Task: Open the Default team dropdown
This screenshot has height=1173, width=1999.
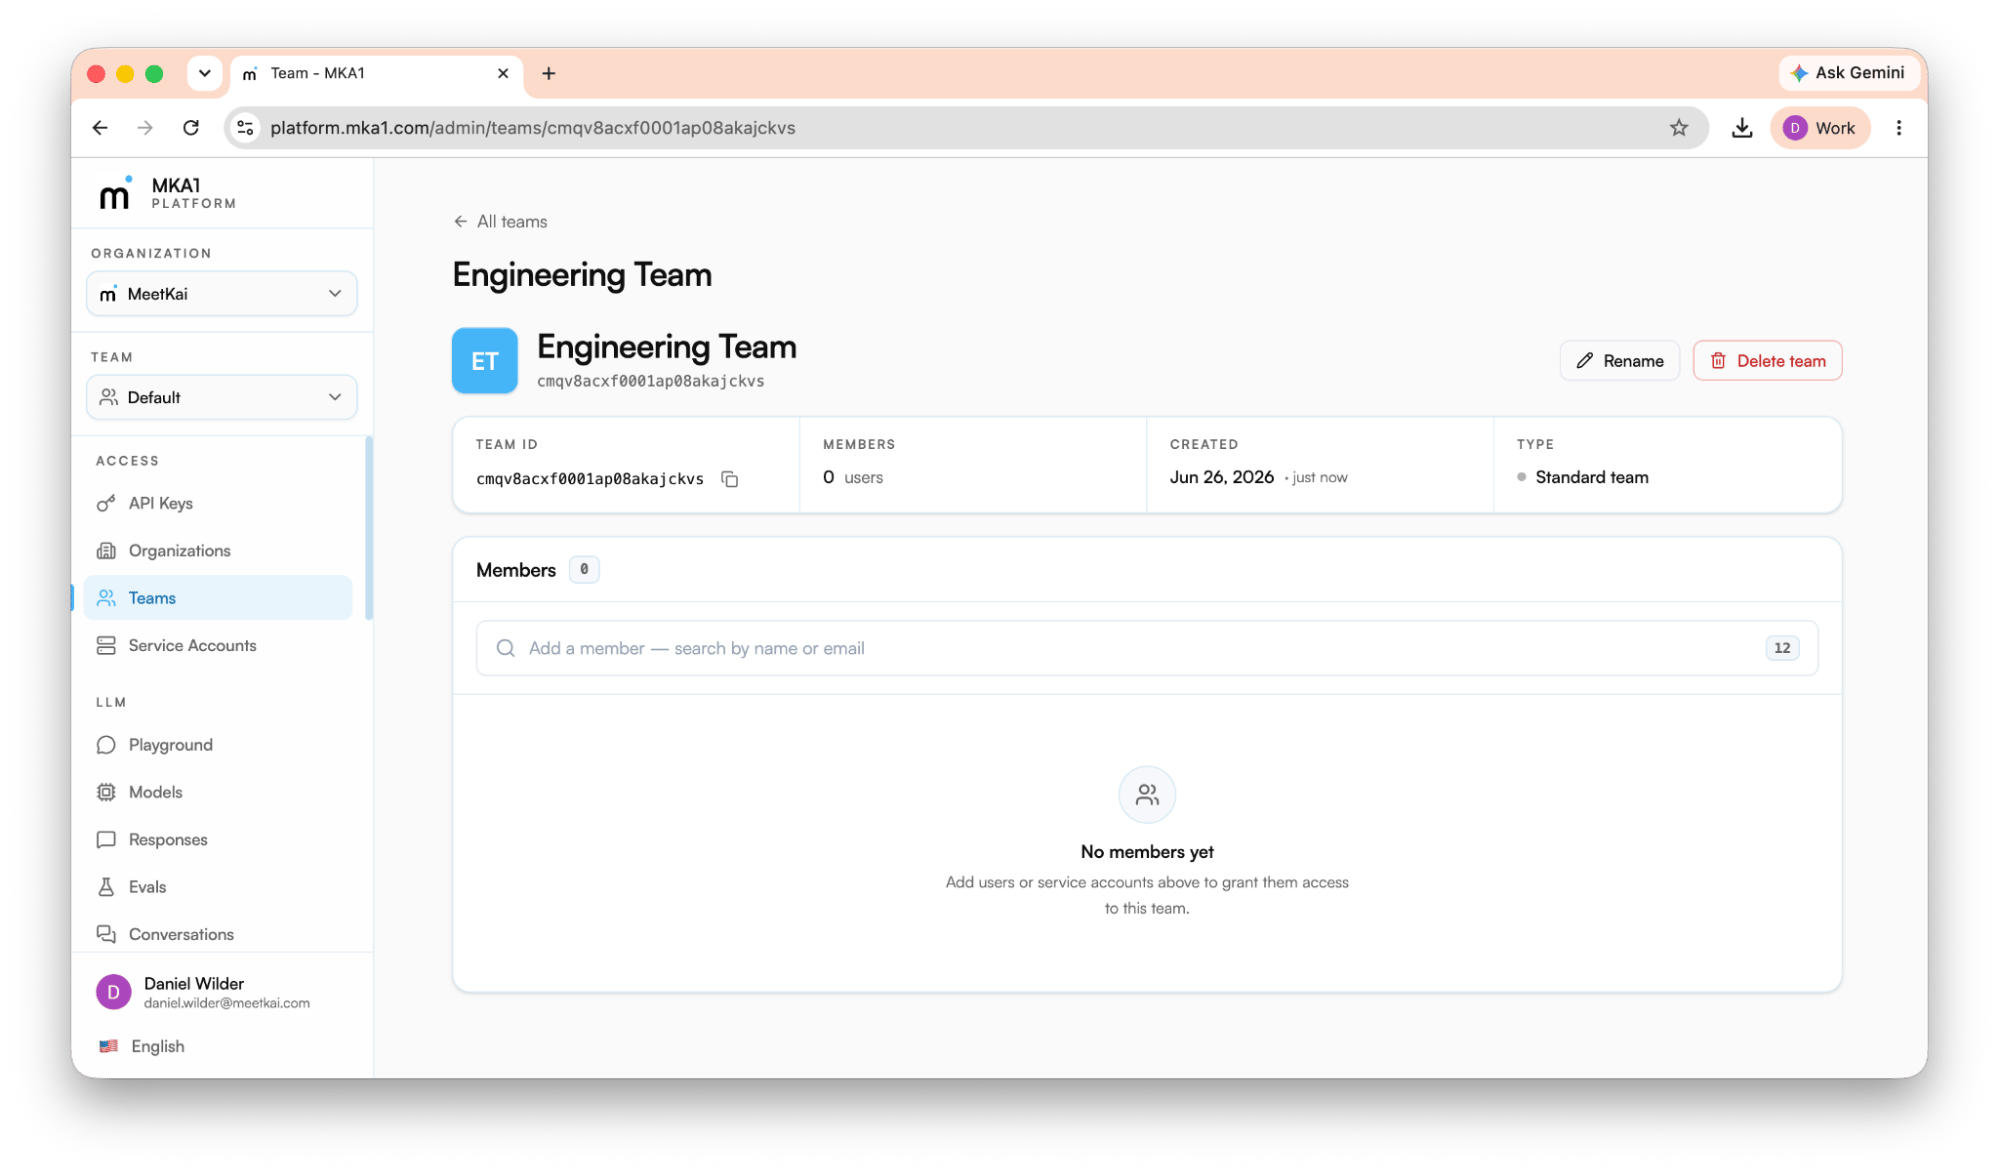Action: click(222, 398)
